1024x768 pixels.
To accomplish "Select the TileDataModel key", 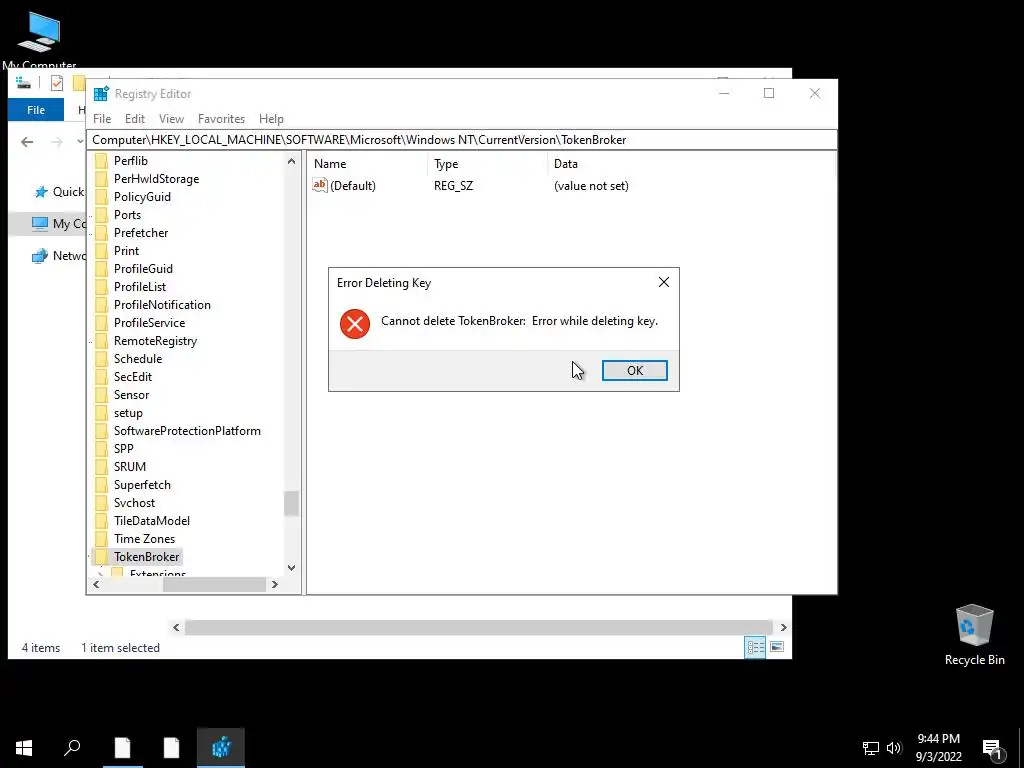I will point(152,520).
